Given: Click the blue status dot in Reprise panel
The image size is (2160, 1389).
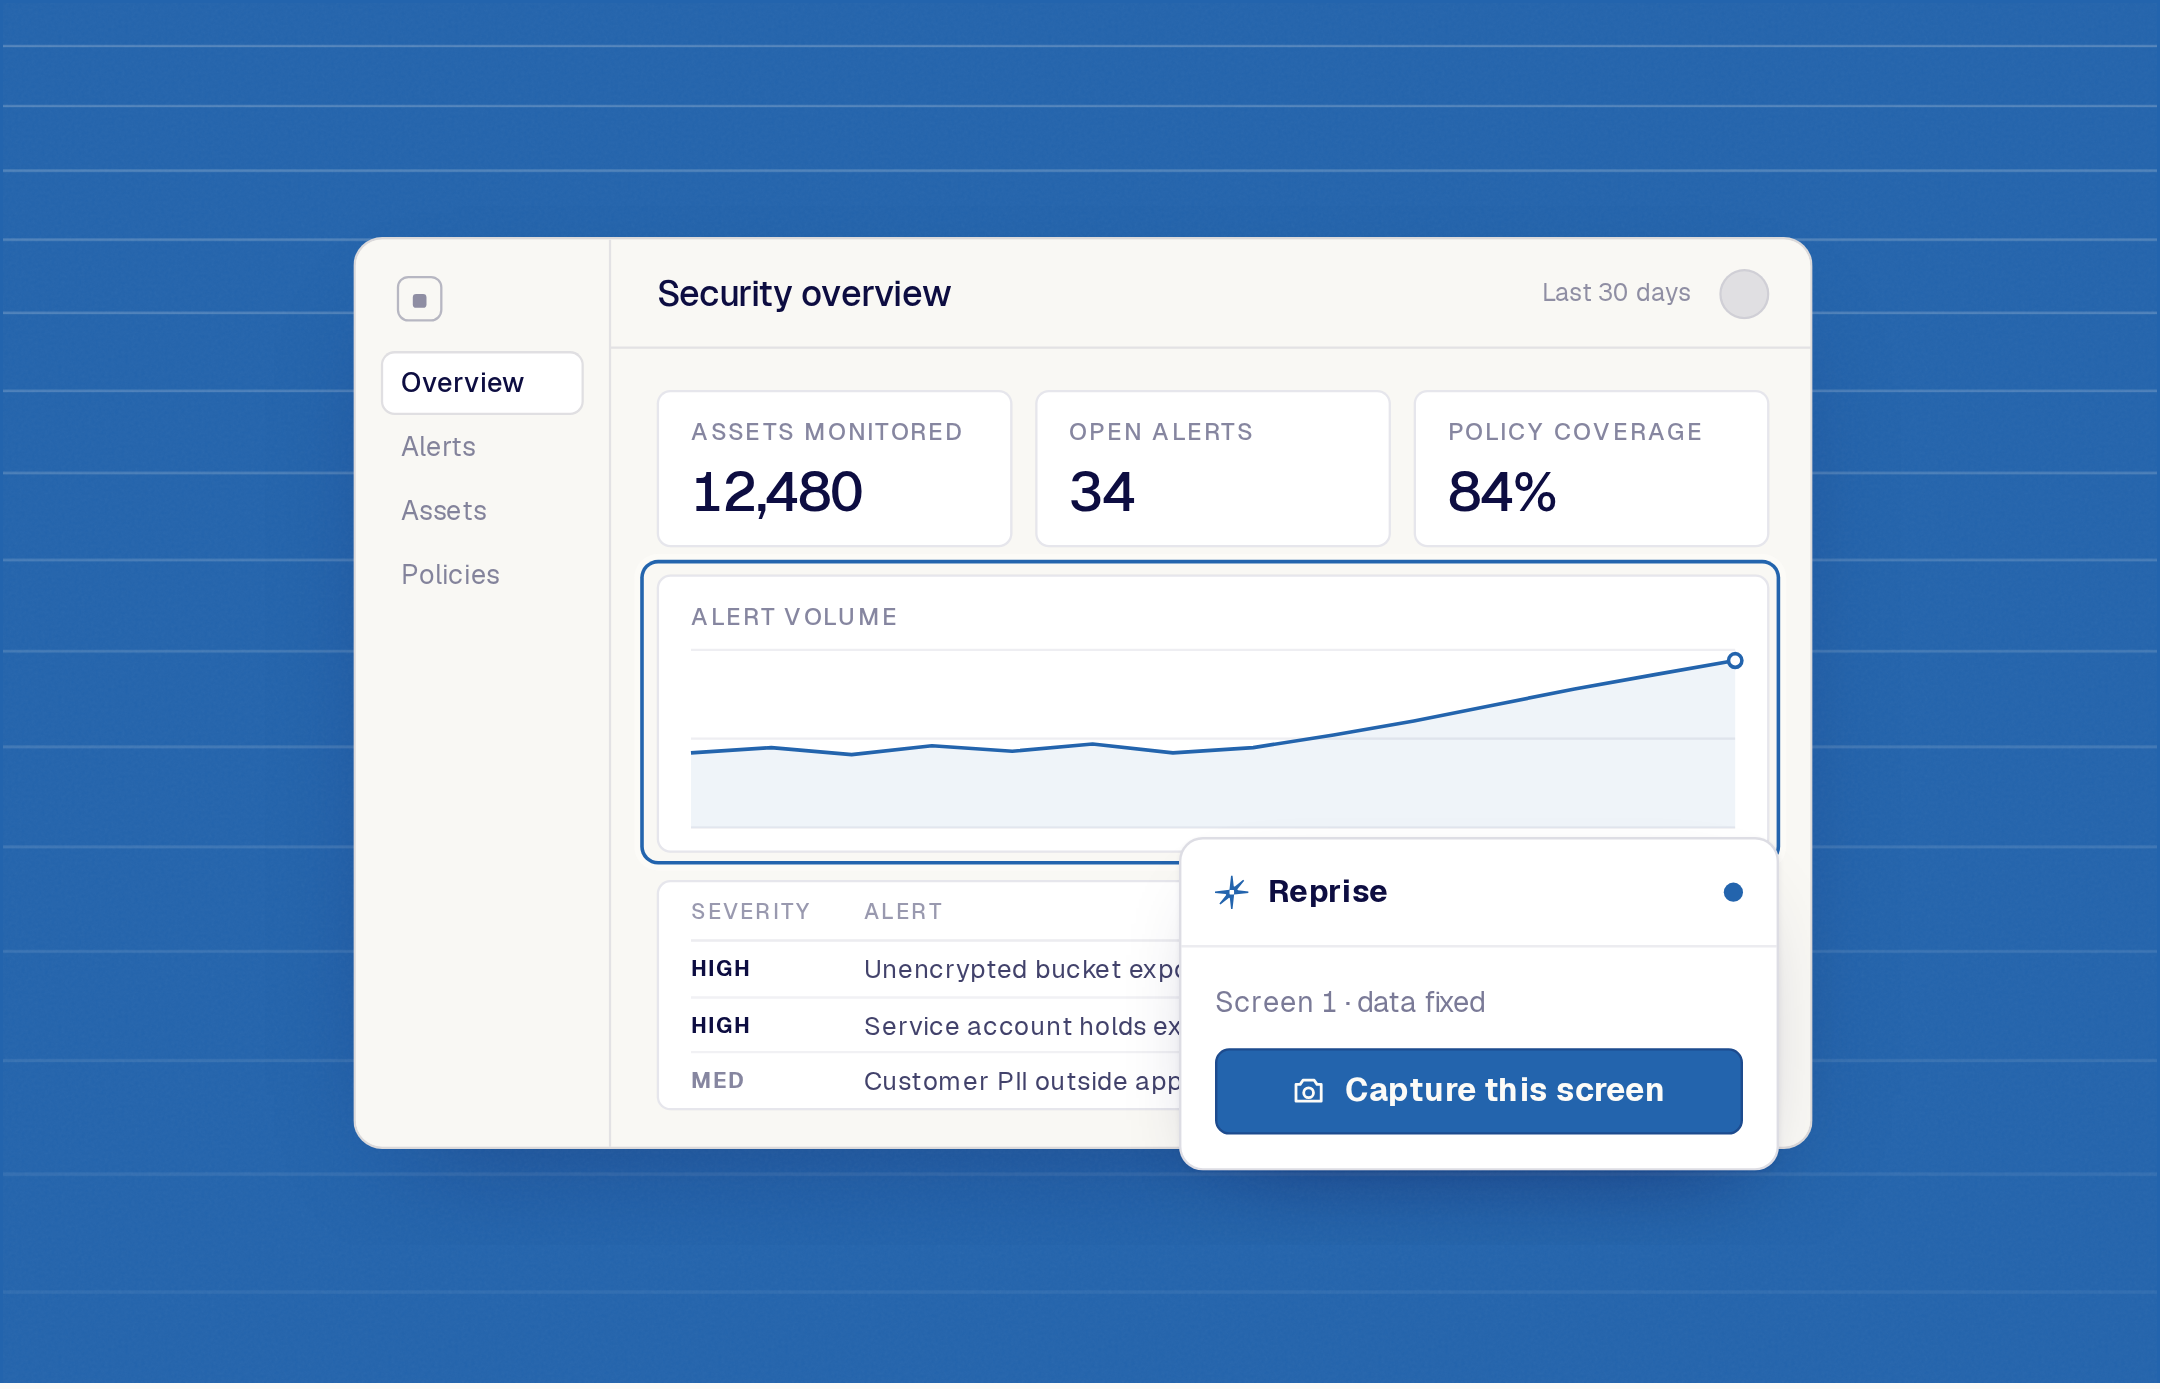Looking at the screenshot, I should point(1733,892).
